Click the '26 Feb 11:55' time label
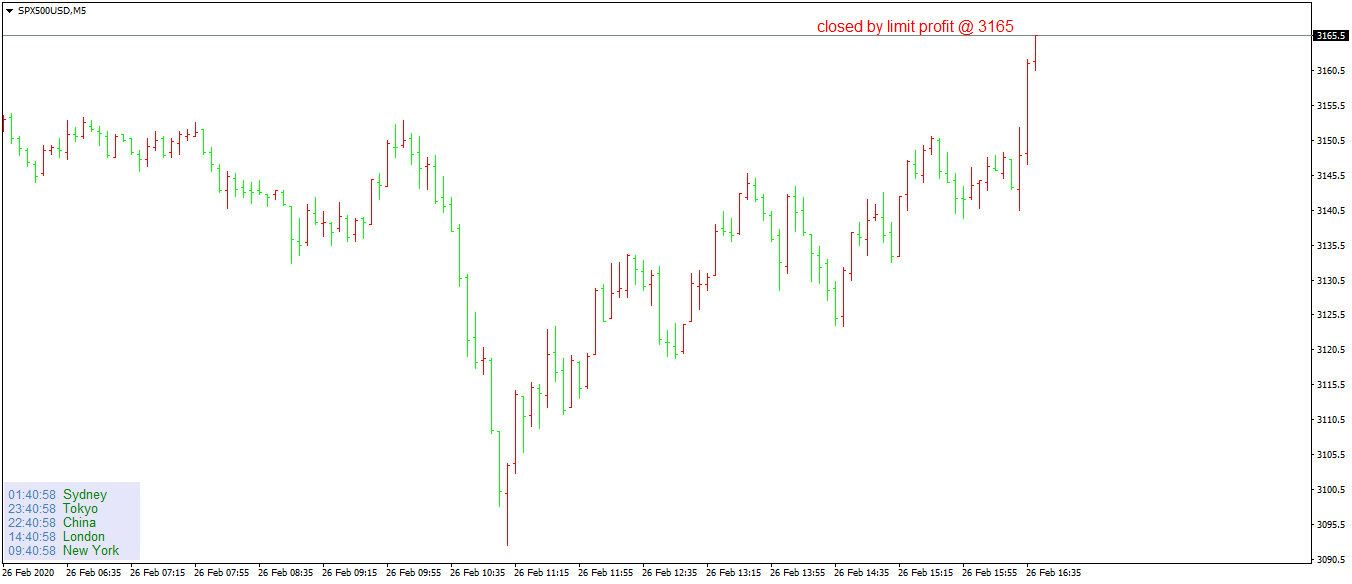The width and height of the screenshot is (1352, 584). coord(605,574)
